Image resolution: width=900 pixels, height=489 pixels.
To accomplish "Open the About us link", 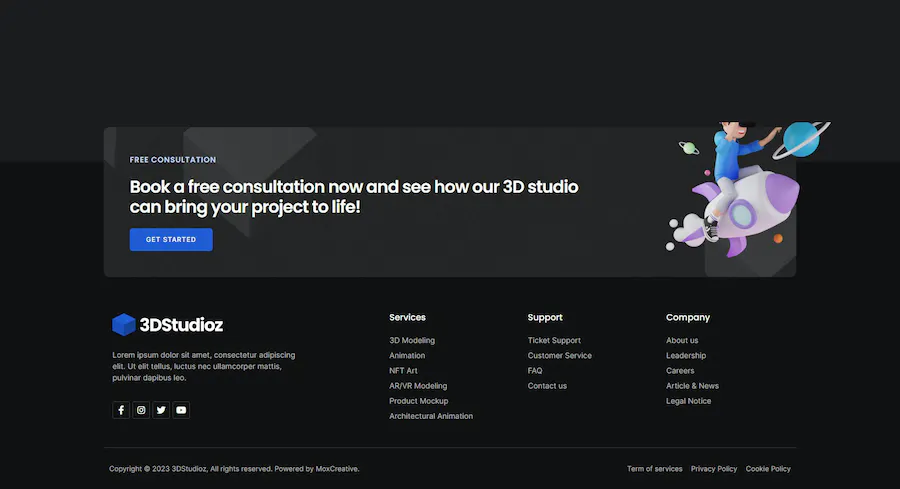I will [682, 340].
